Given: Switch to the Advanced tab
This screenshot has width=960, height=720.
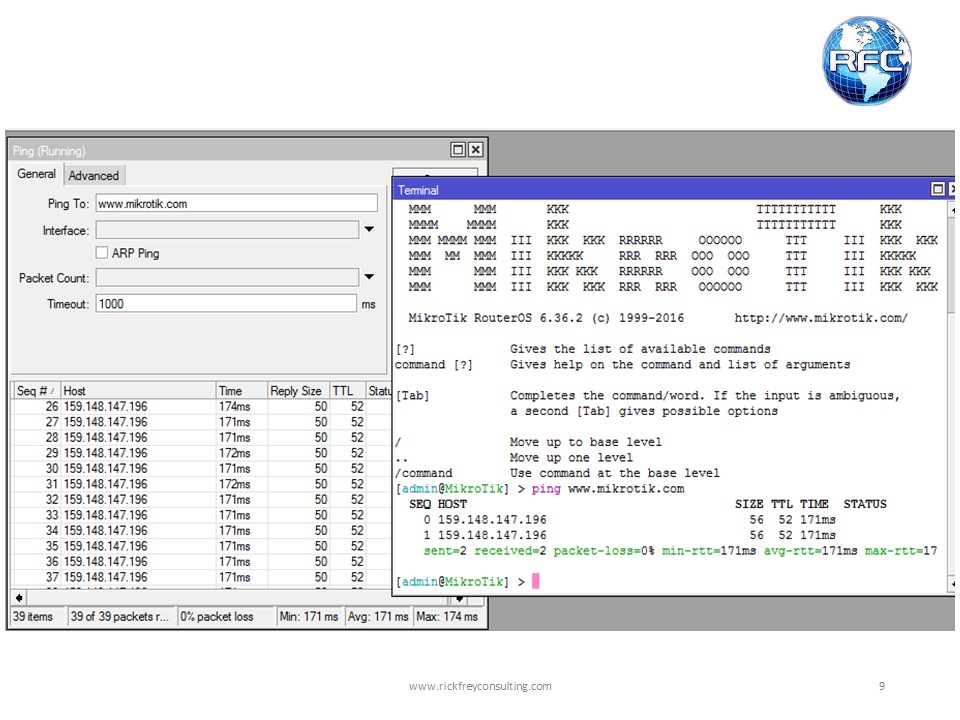Looking at the screenshot, I should click(94, 176).
